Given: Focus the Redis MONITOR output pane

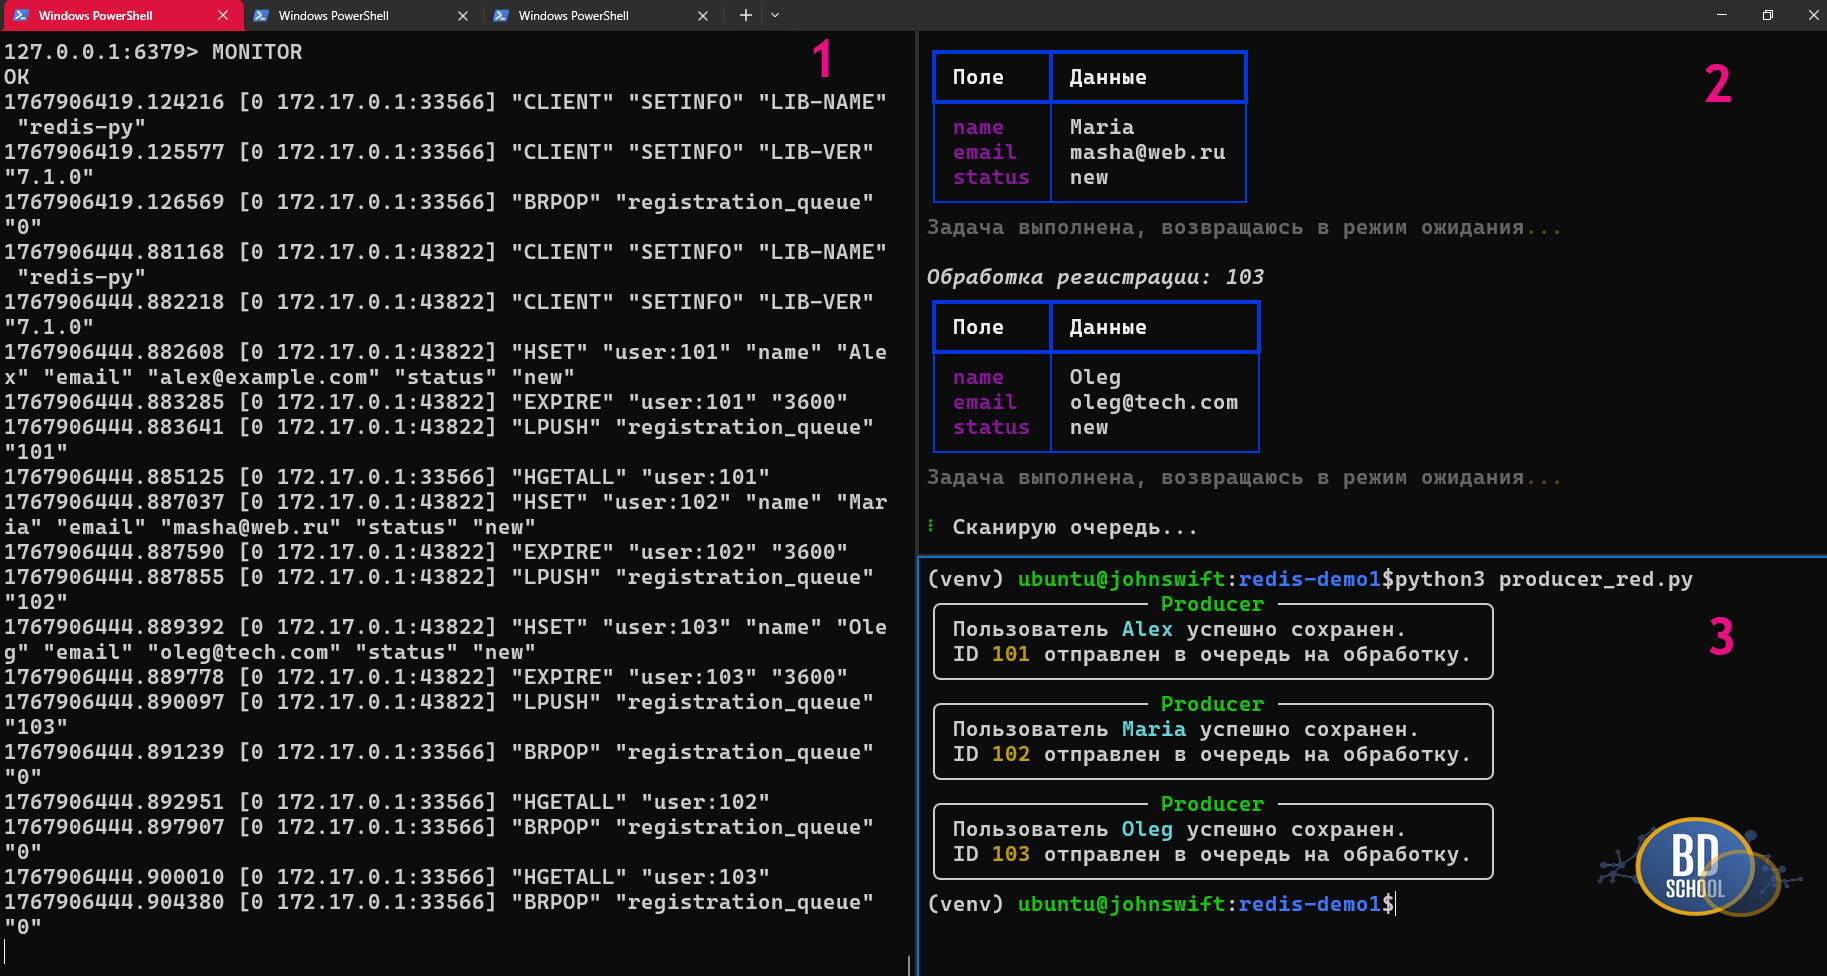Looking at the screenshot, I should tap(450, 500).
